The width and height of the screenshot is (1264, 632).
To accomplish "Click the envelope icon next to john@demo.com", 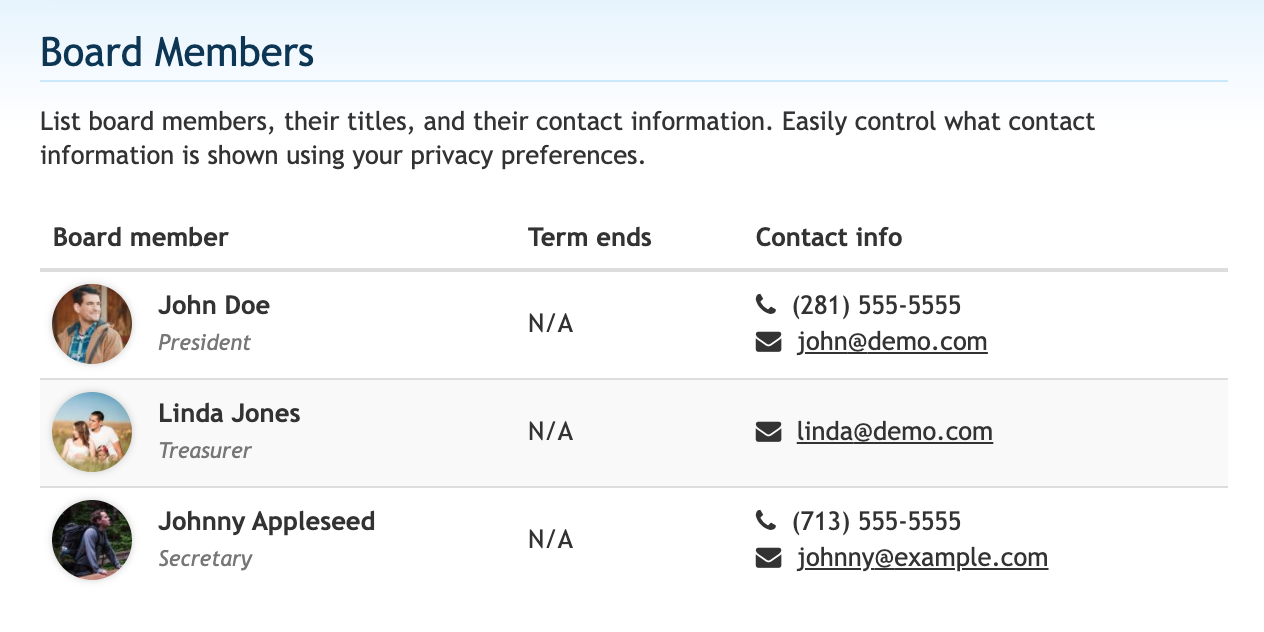I will pyautogui.click(x=768, y=343).
